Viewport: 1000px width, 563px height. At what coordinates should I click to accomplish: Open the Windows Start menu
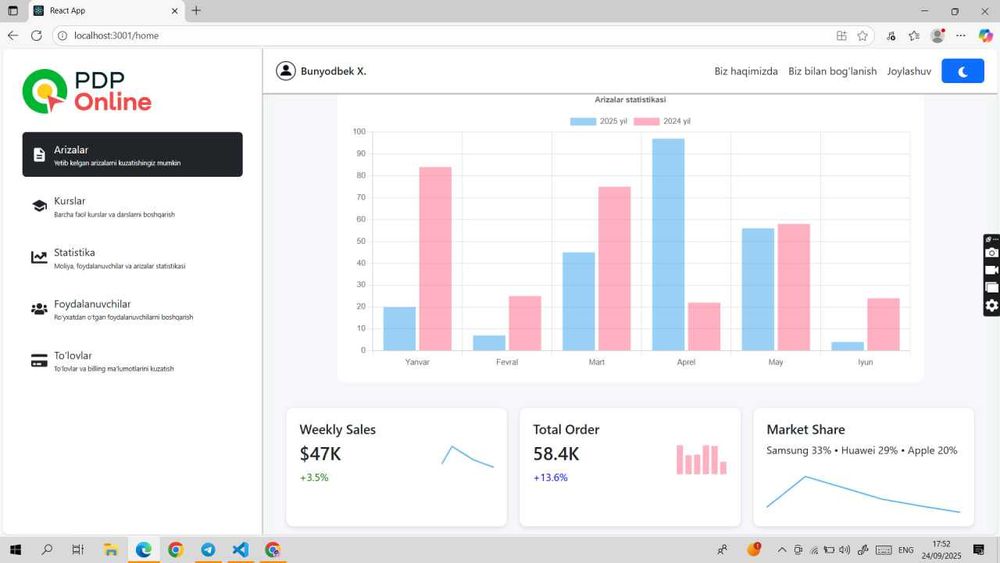tap(15, 550)
